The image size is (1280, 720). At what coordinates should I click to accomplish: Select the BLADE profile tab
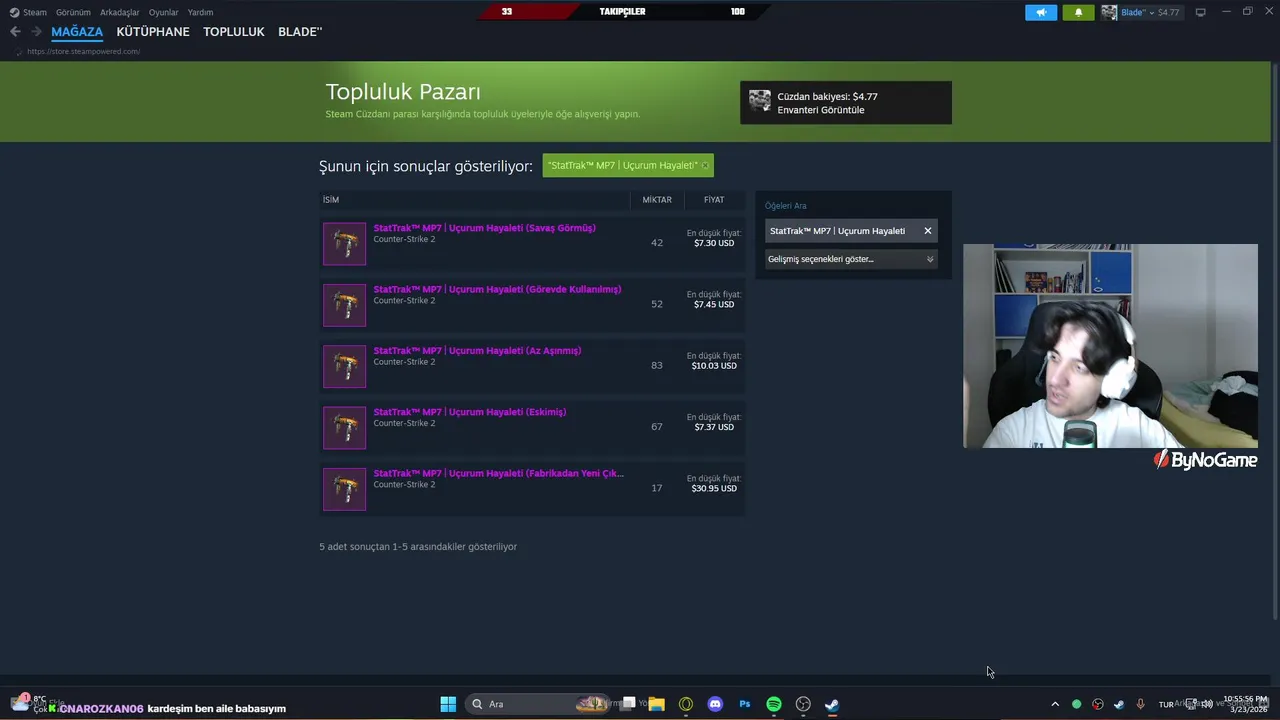click(x=300, y=32)
